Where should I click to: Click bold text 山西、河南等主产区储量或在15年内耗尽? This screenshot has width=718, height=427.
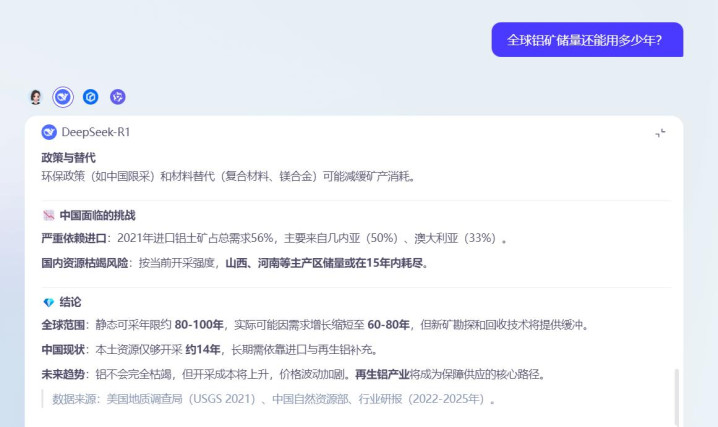coord(326,263)
